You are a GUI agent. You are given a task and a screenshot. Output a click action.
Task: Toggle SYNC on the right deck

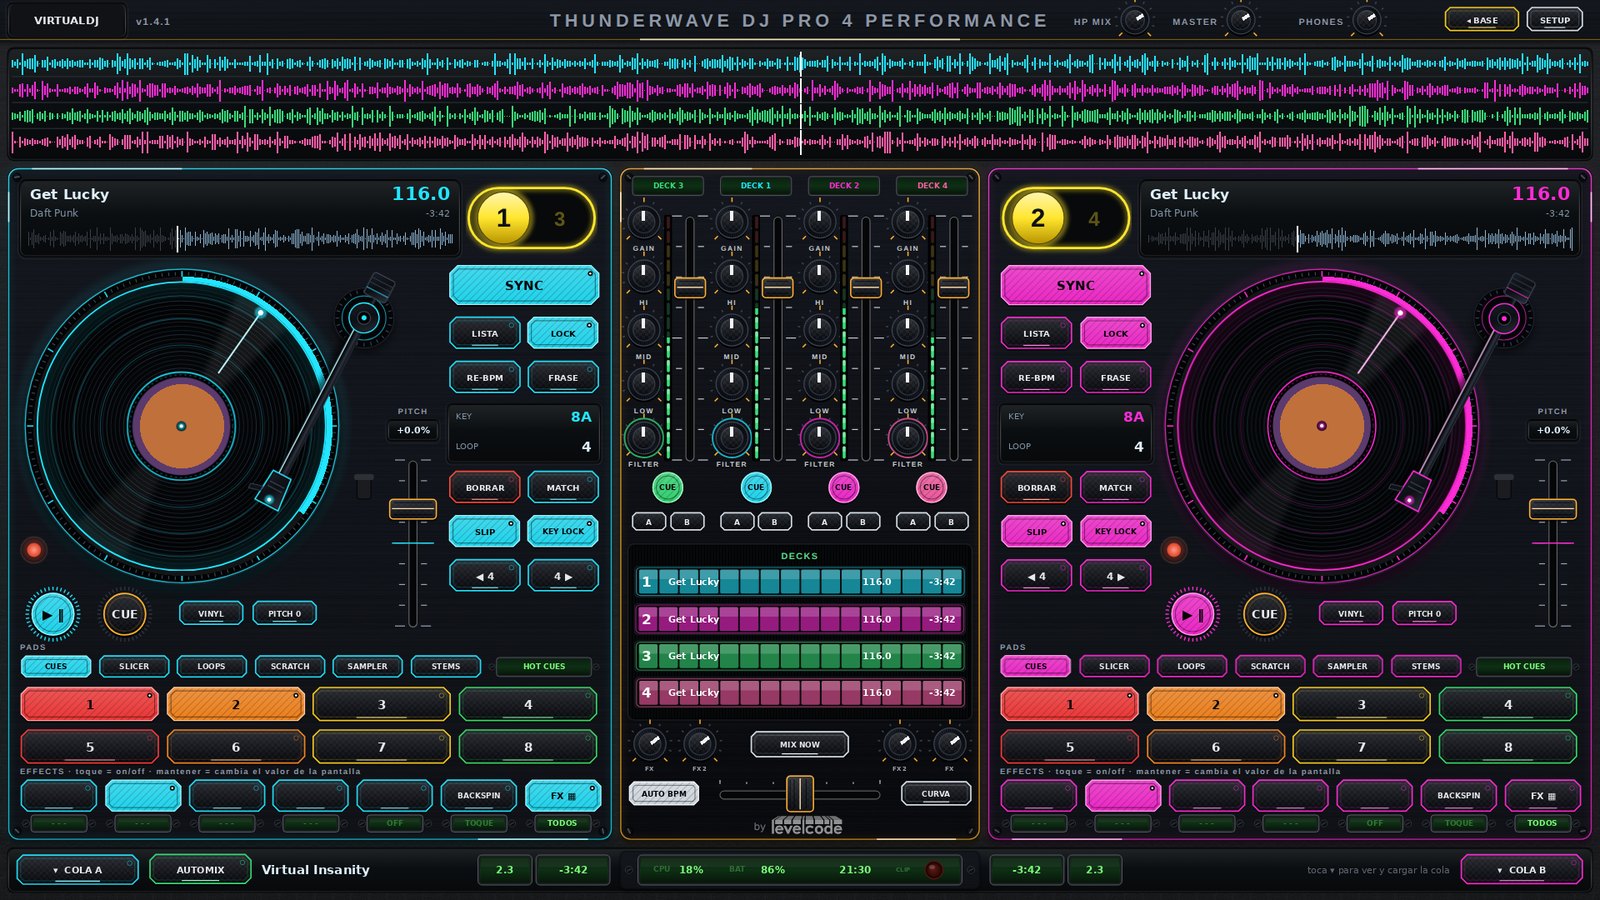(x=1076, y=285)
